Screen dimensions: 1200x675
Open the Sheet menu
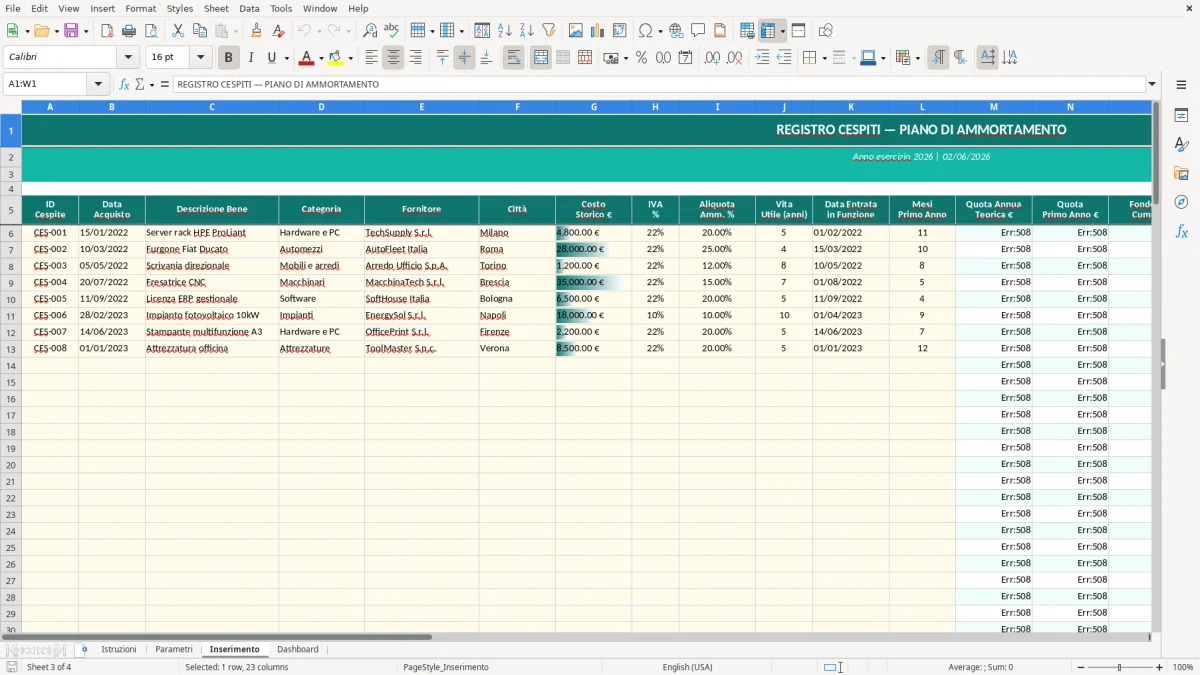pos(216,8)
